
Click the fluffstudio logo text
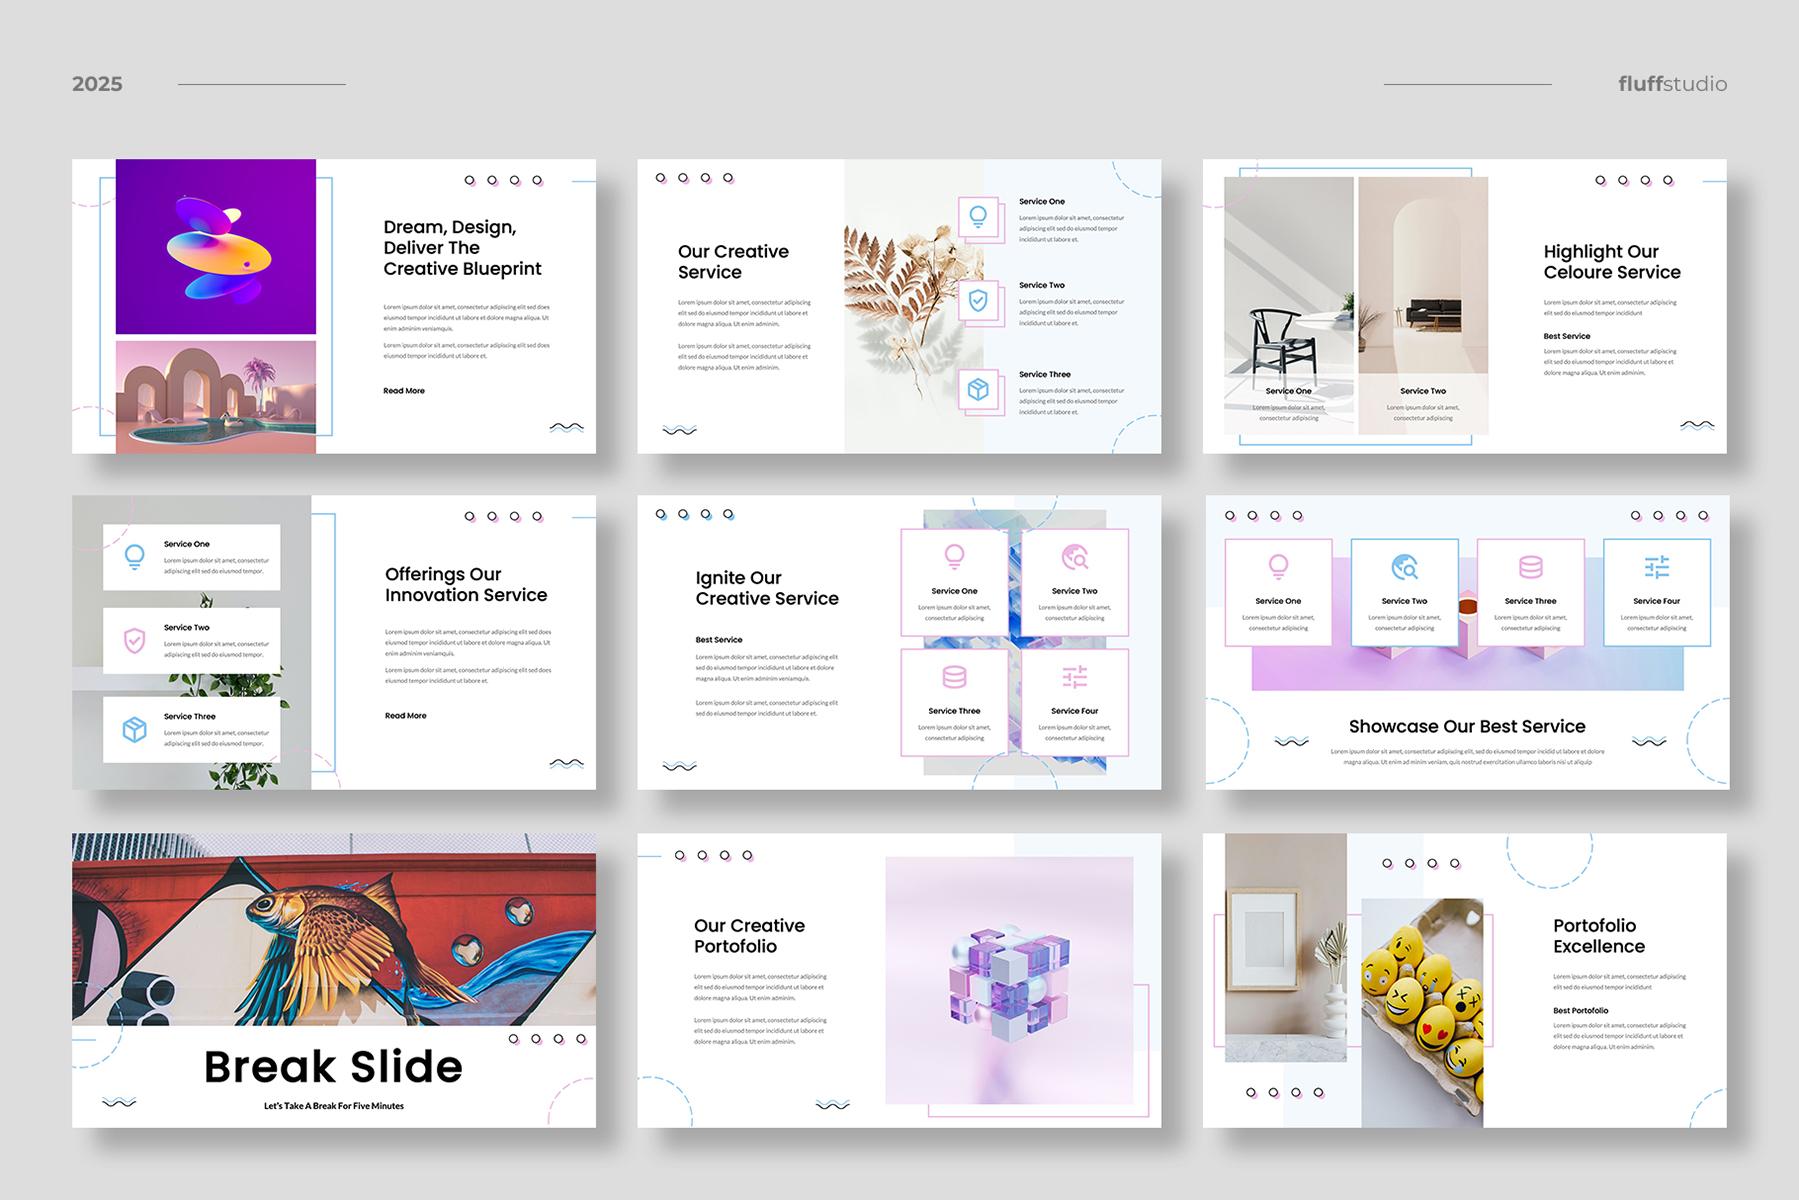(x=1672, y=84)
